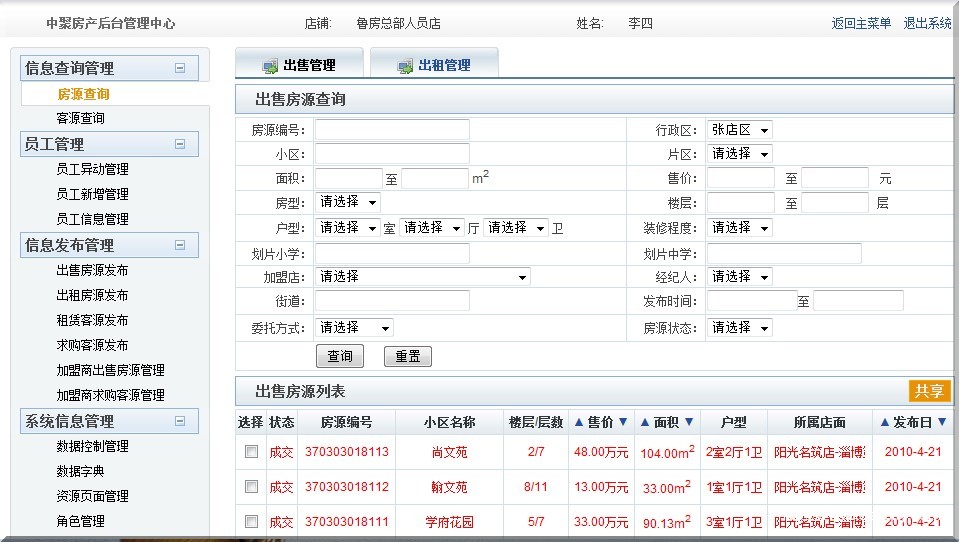Open 客源查询 in the sidebar menu
Screen dimensions: 959x542
pyautogui.click(x=80, y=118)
